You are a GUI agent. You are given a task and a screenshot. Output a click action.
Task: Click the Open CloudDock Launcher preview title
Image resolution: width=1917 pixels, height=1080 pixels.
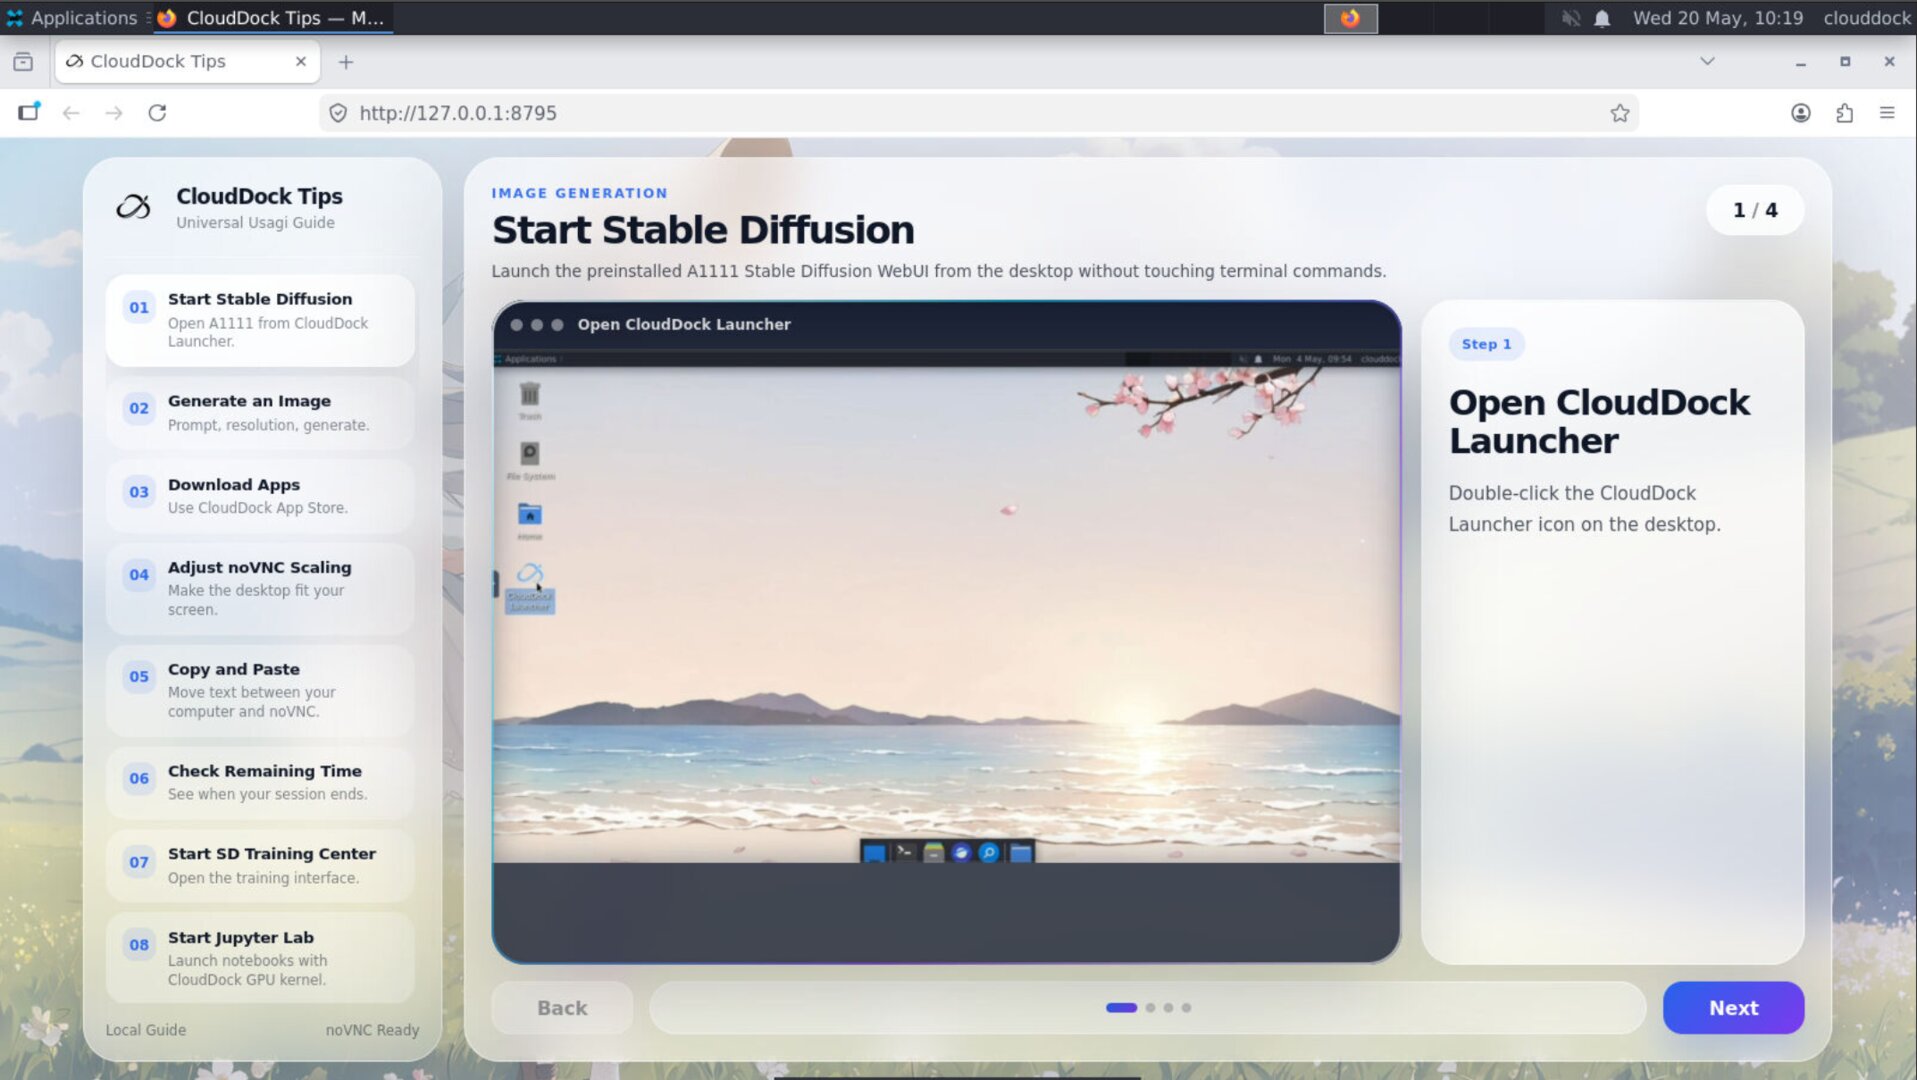pos(684,324)
